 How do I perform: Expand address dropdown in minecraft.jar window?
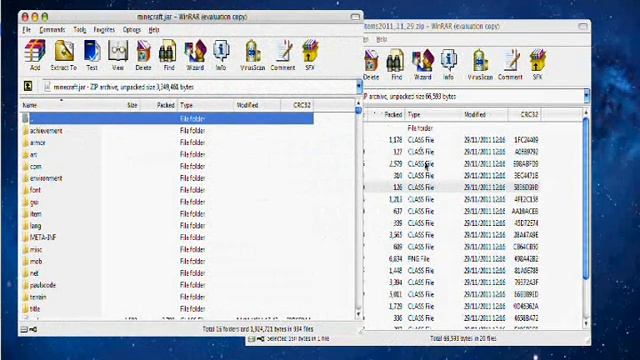(359, 87)
